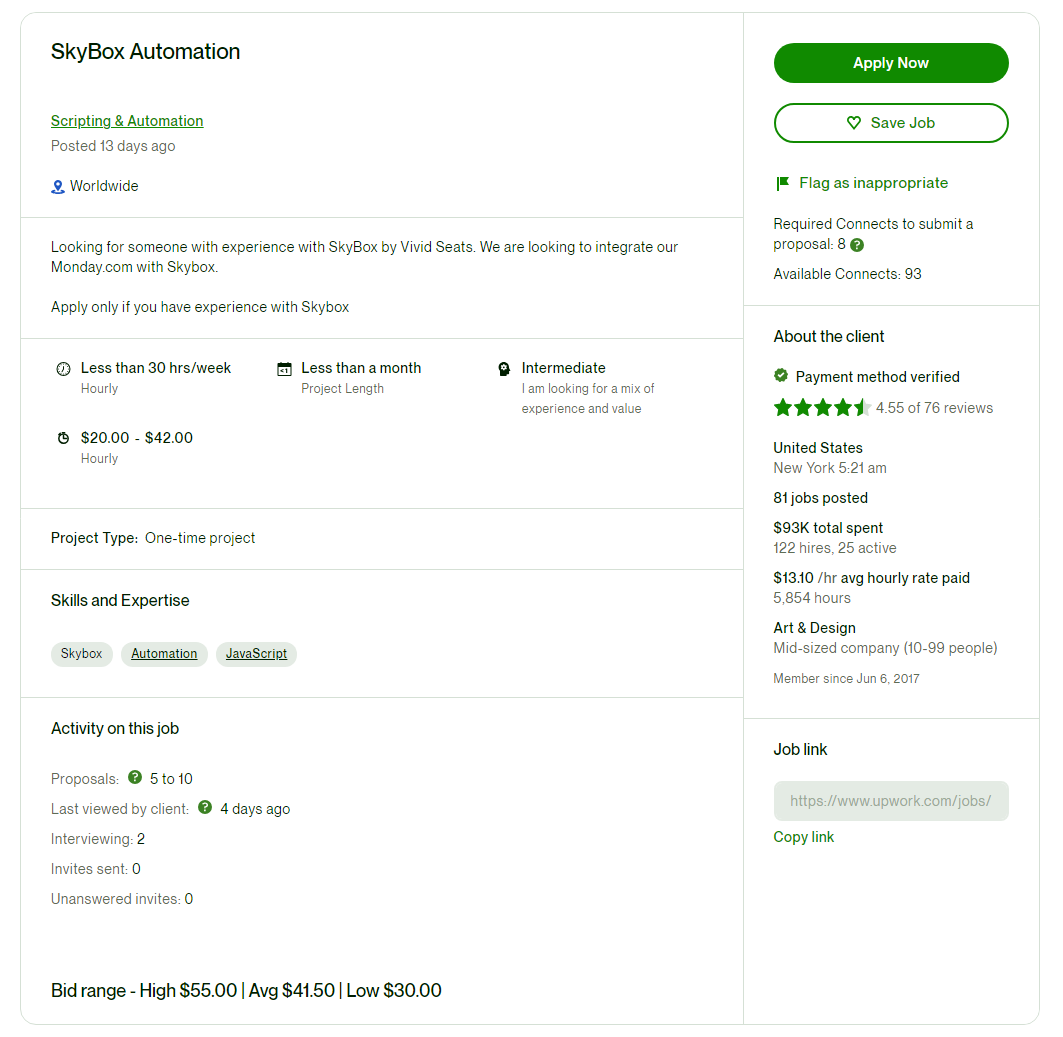Click the job link URL field
1063x1037 pixels.
click(x=891, y=801)
